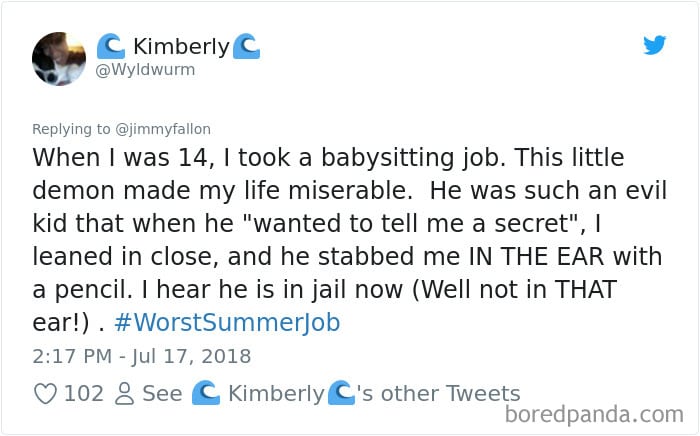Click the word See in the footer

pyautogui.click(x=162, y=394)
